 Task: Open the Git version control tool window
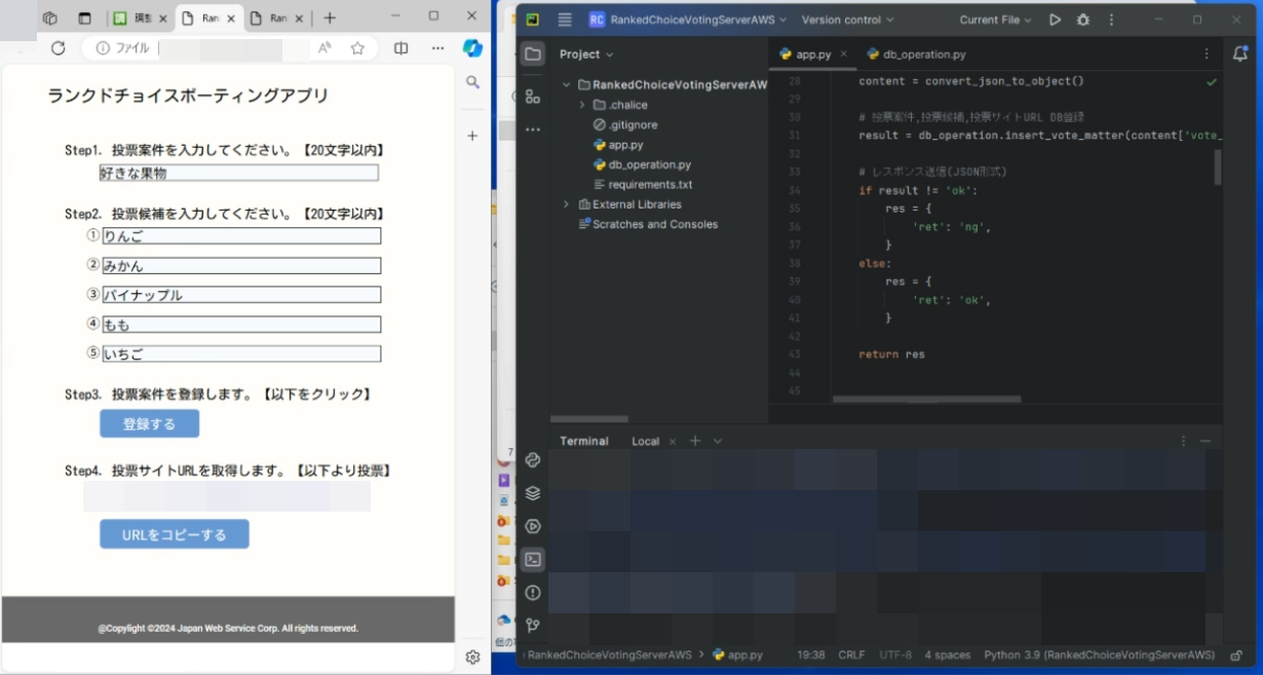click(x=533, y=625)
